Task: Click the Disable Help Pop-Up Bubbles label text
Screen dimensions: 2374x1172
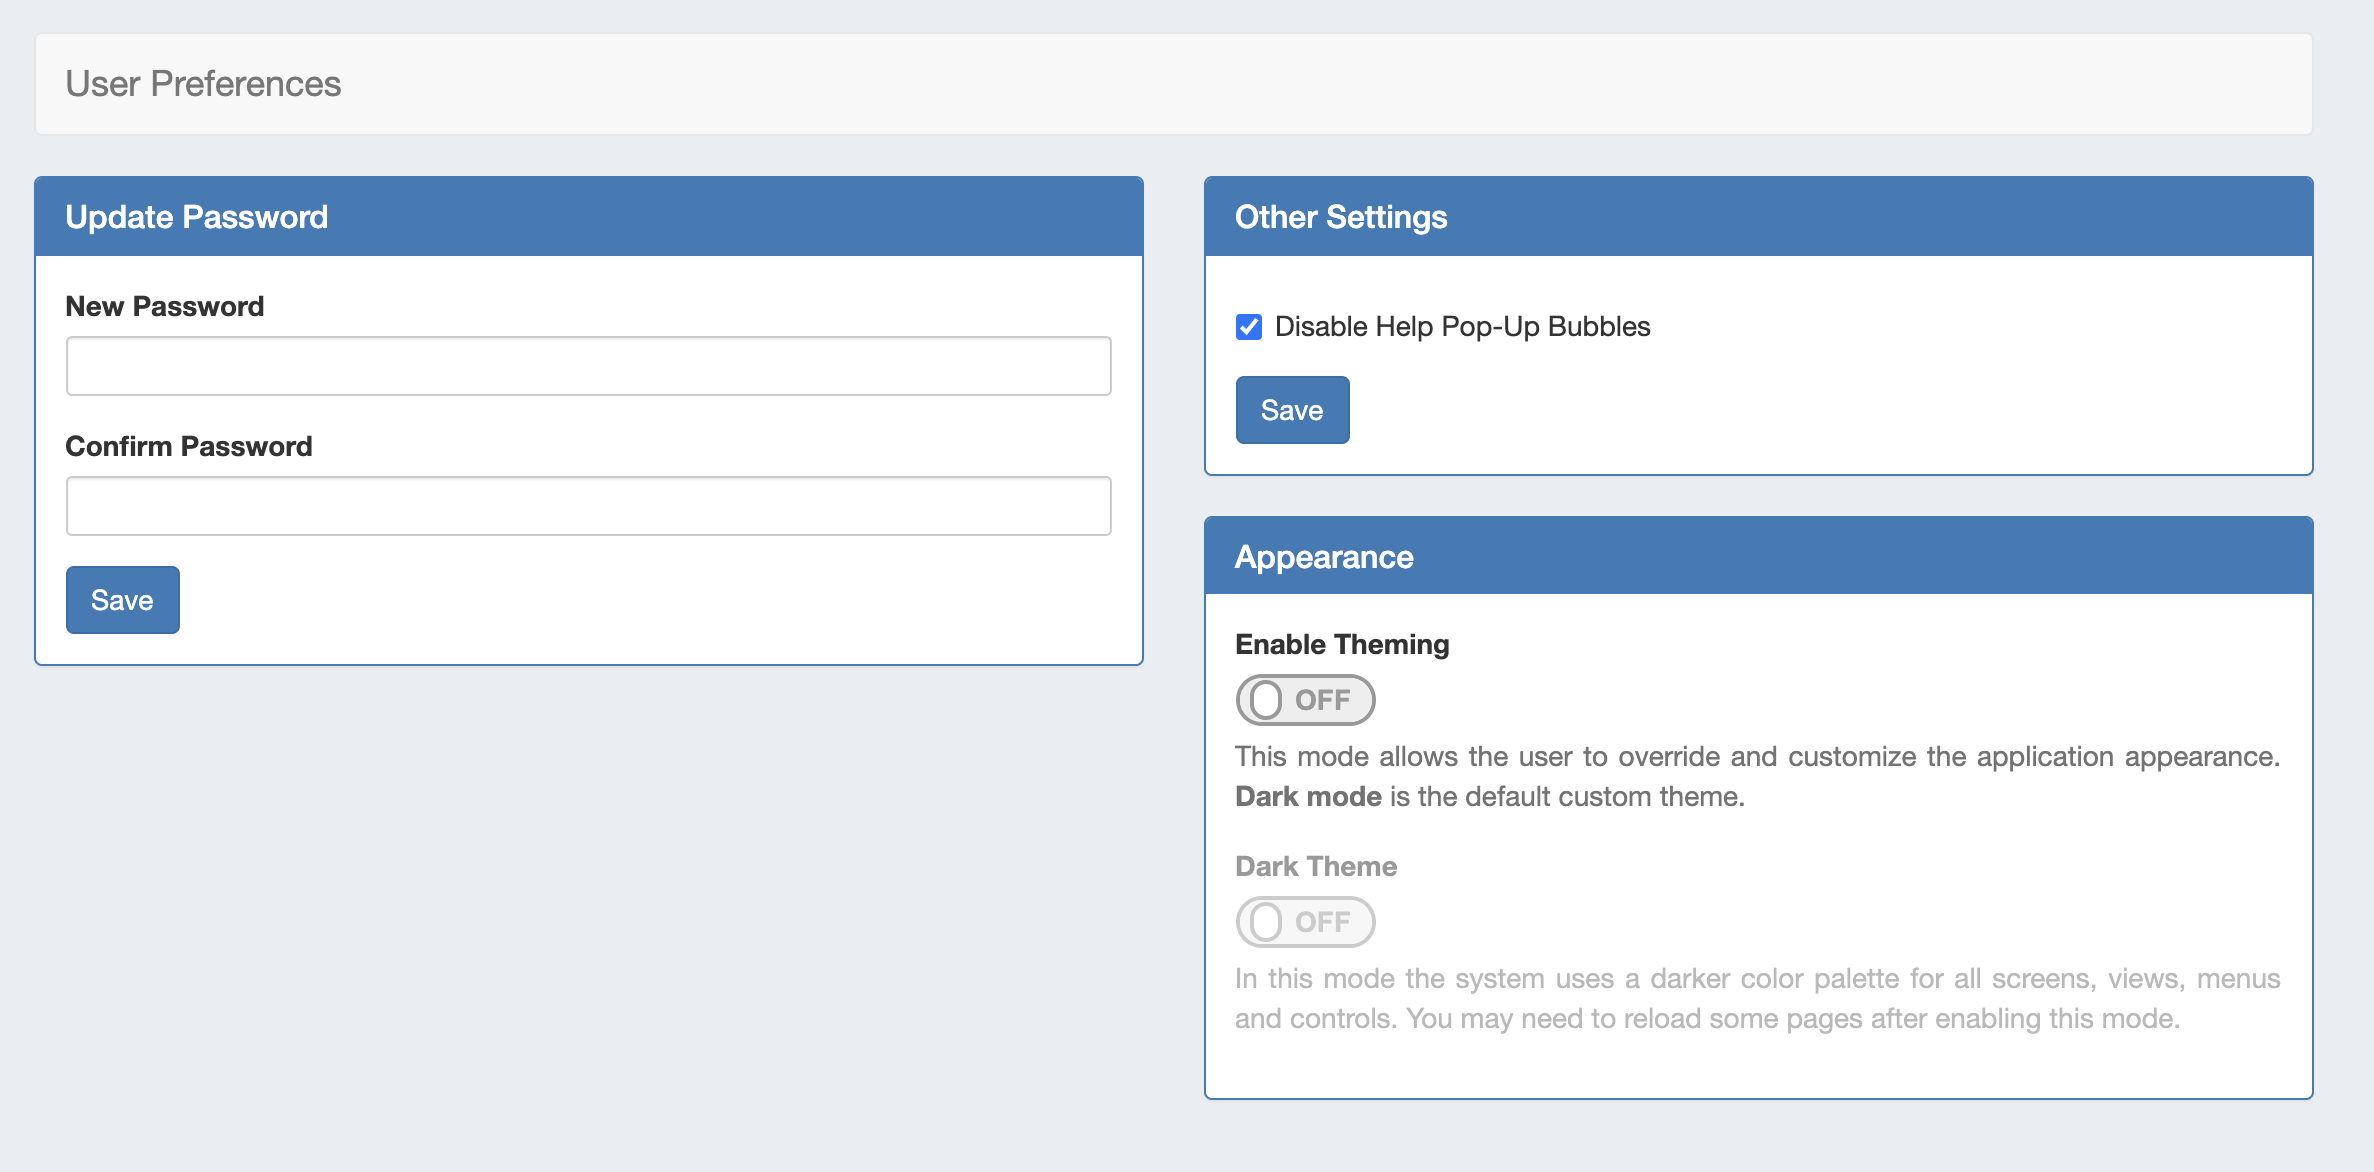Action: point(1462,327)
